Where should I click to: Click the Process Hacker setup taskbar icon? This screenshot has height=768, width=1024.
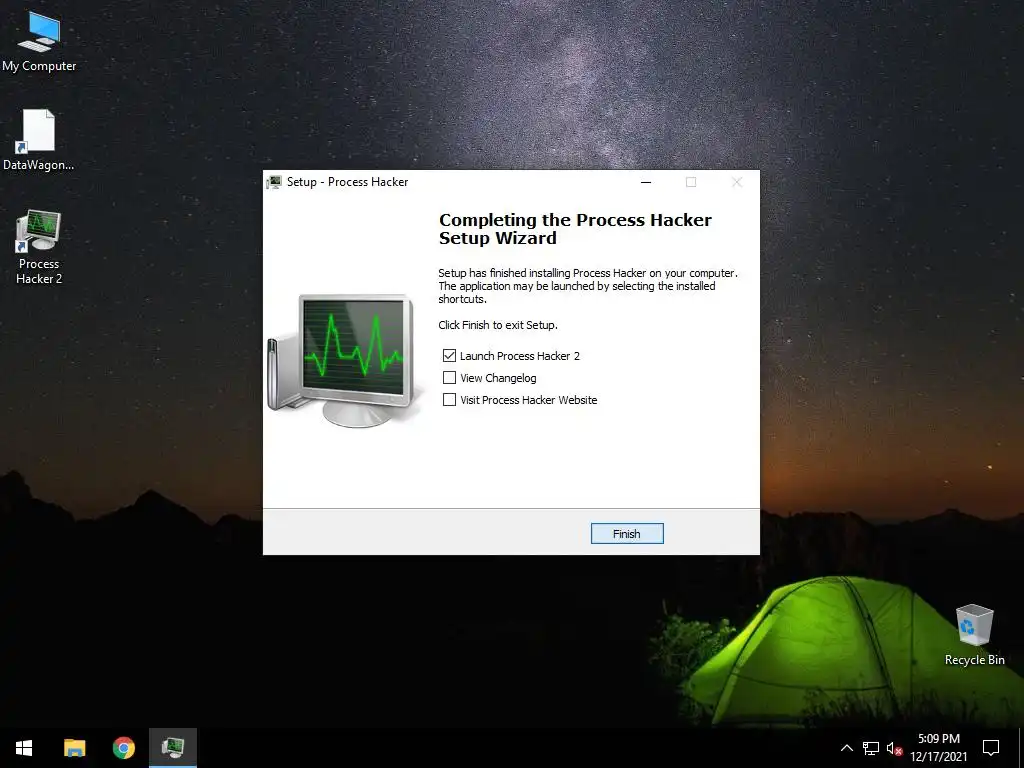point(173,748)
